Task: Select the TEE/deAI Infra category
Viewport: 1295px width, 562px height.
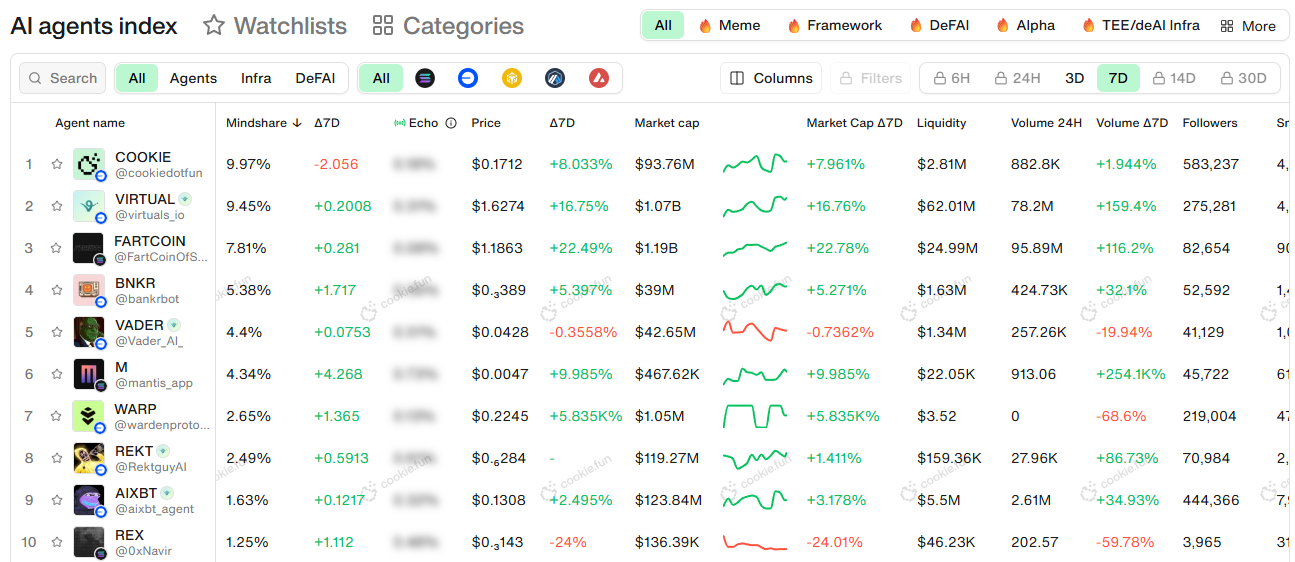Action: pyautogui.click(x=1141, y=26)
